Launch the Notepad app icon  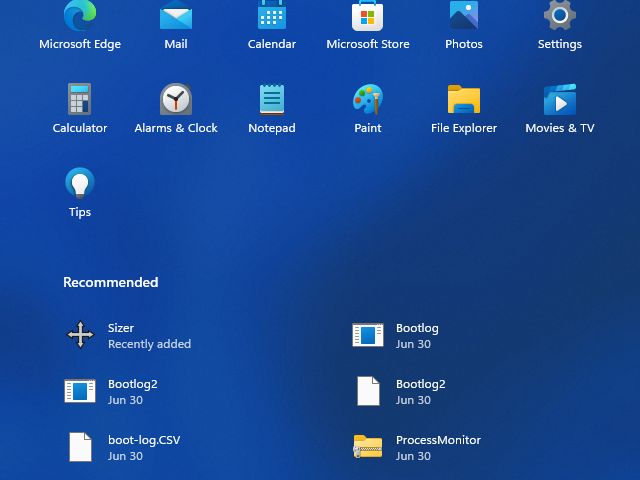[x=272, y=99]
